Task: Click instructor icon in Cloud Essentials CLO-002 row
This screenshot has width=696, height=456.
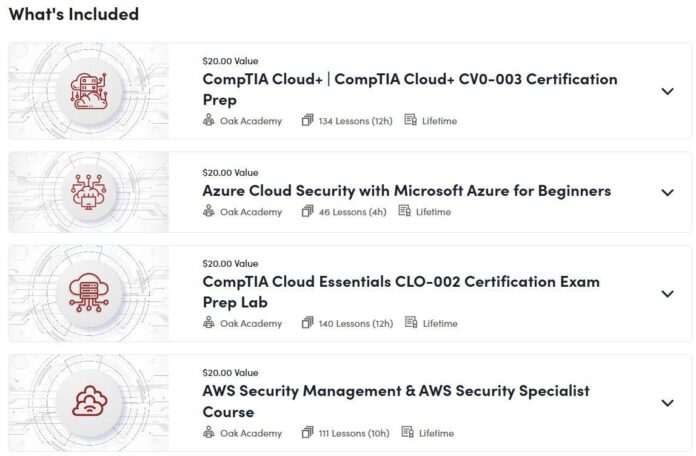Action: [209, 322]
